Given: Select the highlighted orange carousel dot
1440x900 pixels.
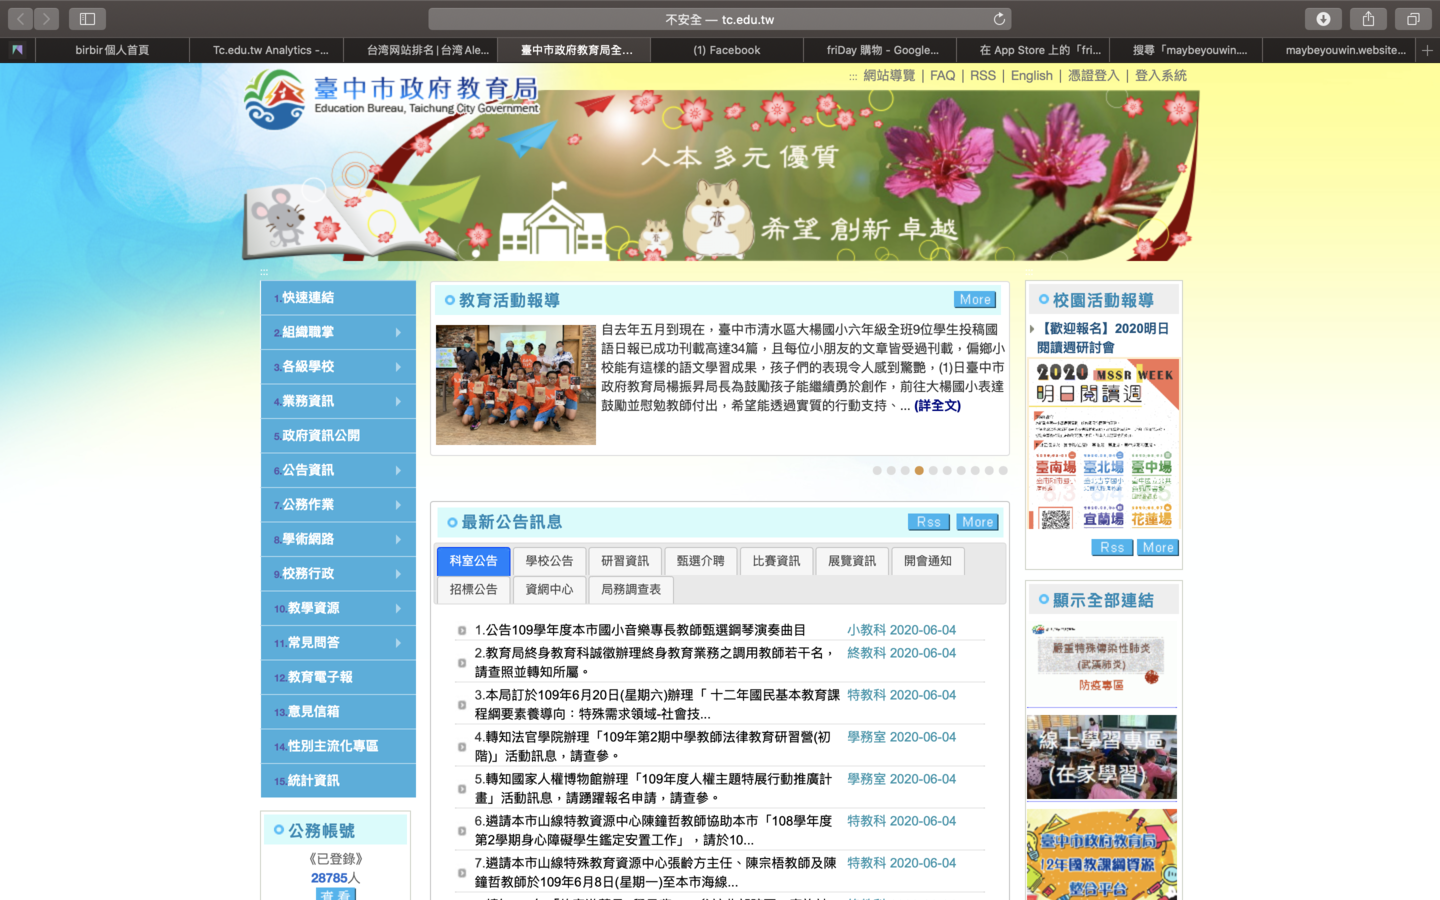Looking at the screenshot, I should pos(919,470).
